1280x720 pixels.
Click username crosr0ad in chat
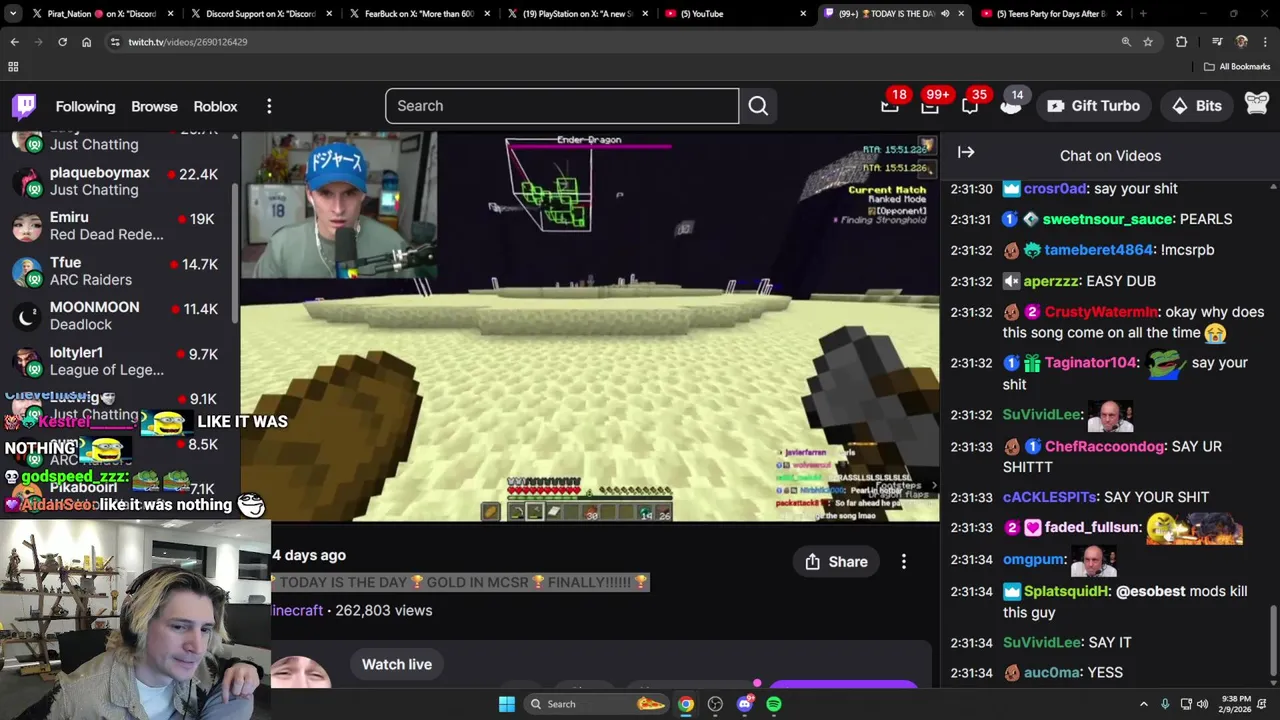(x=1055, y=188)
